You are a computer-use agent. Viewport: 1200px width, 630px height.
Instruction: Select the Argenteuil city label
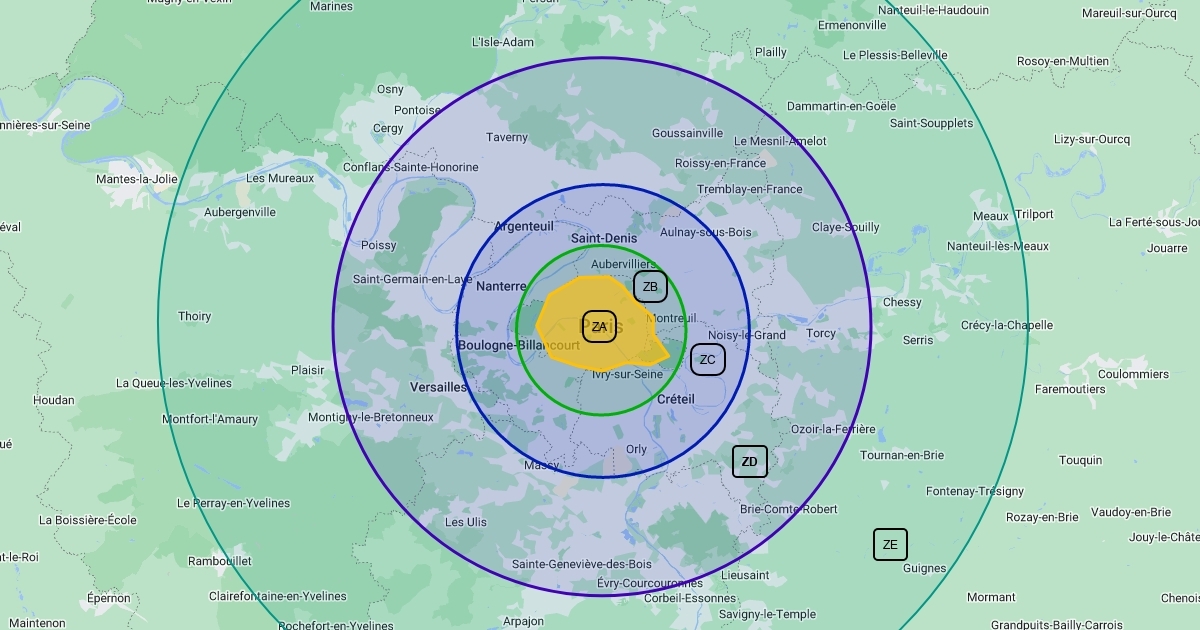[x=523, y=227]
